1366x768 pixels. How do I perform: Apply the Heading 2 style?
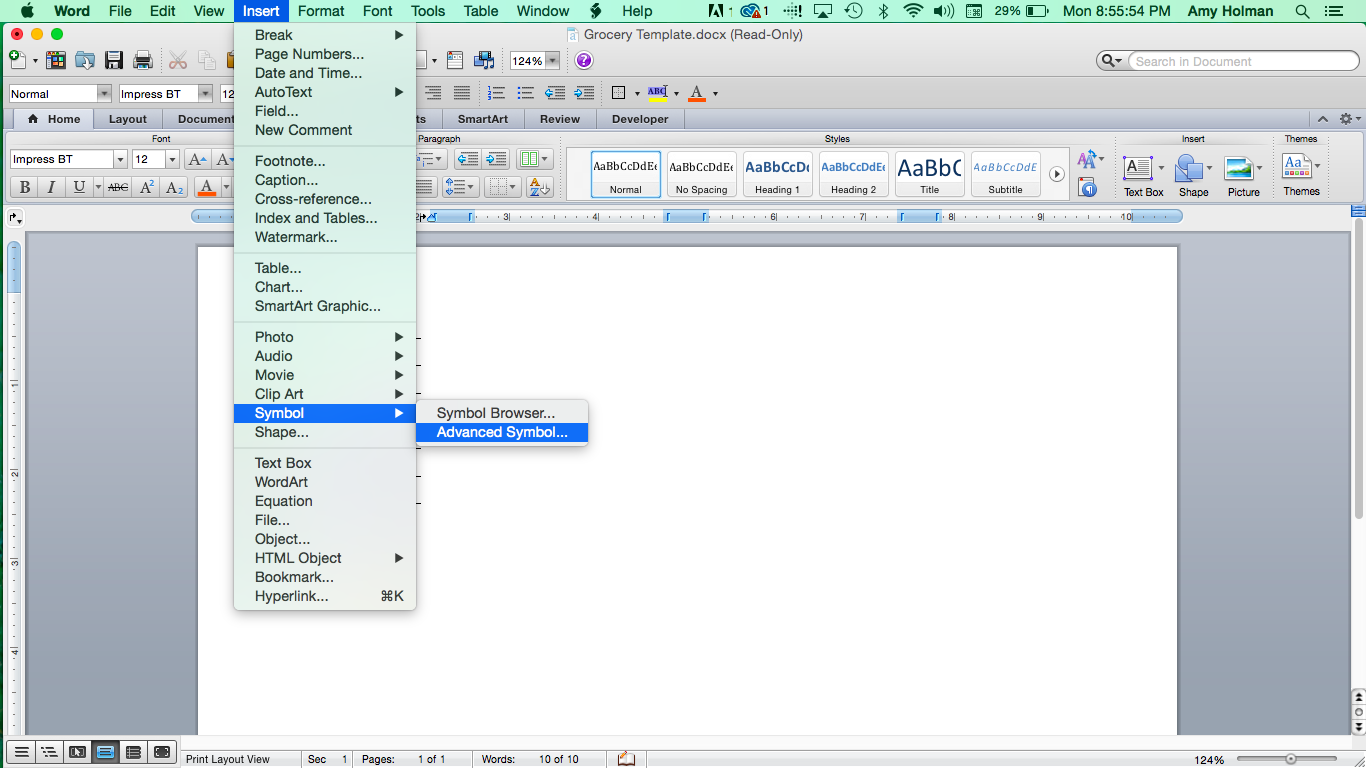(853, 174)
